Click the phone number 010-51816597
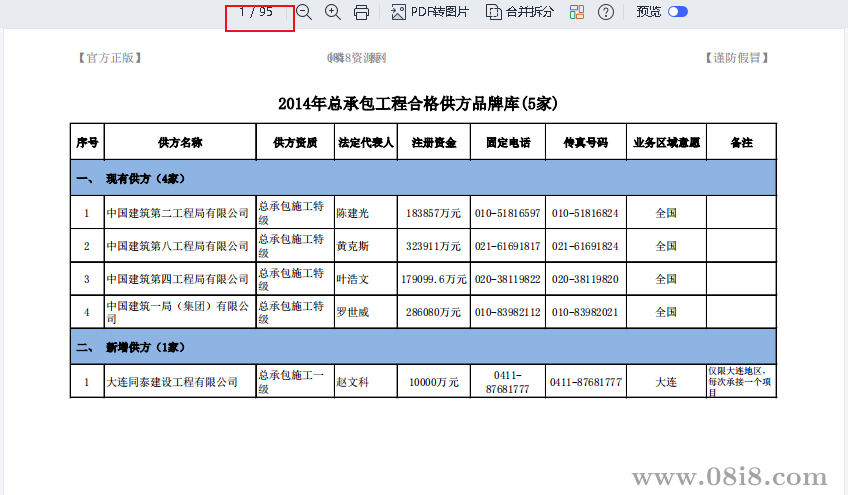 [x=507, y=213]
